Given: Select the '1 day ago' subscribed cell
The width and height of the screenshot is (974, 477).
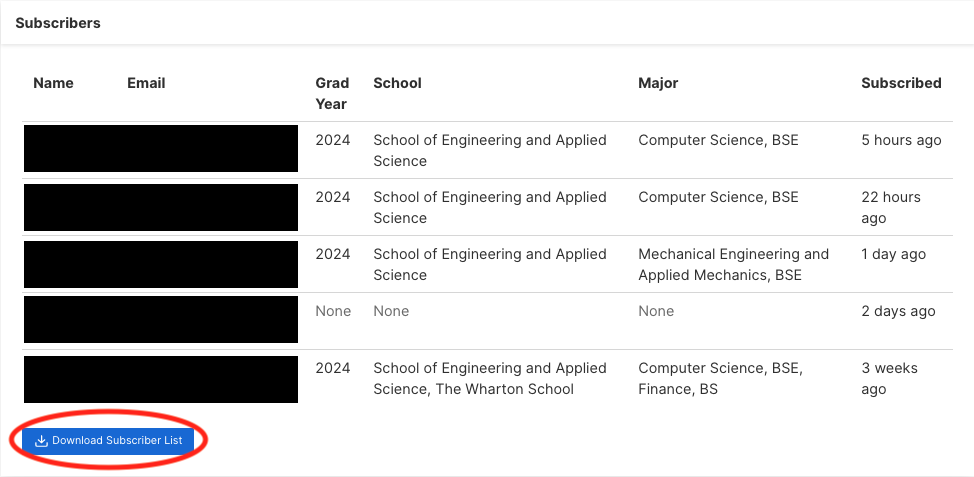Looking at the screenshot, I should click(x=893, y=255).
